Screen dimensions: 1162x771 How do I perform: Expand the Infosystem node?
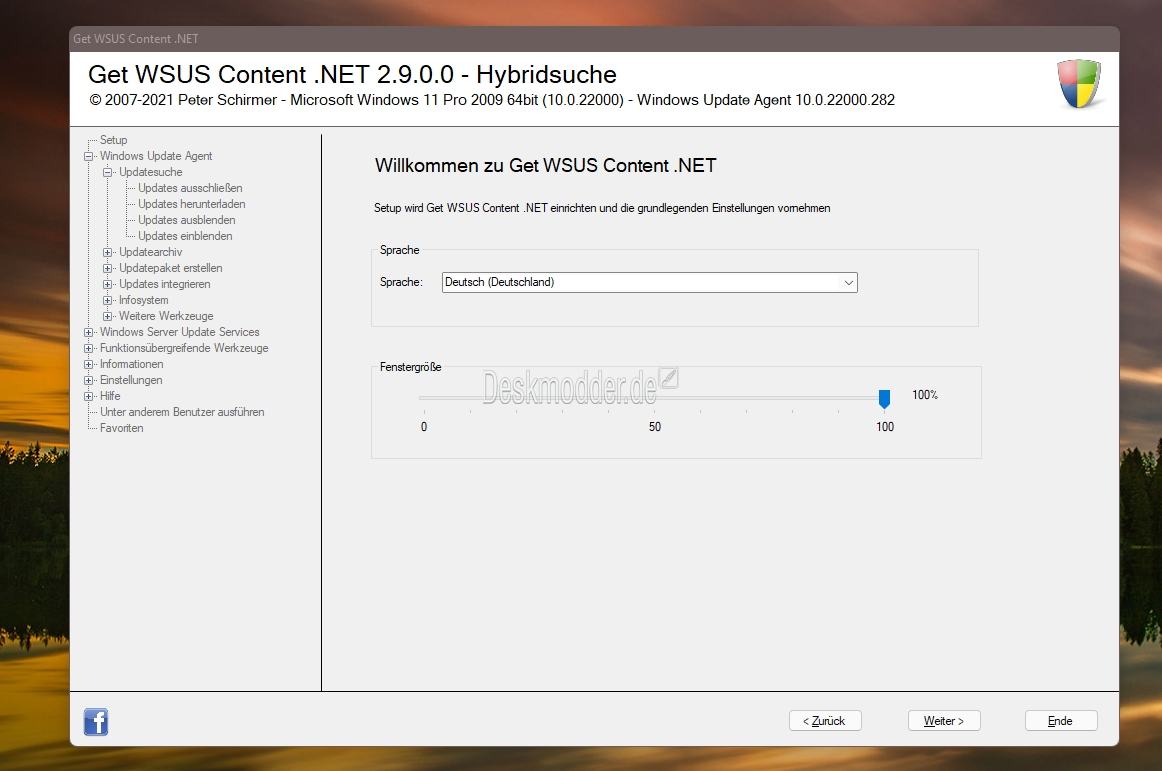point(107,300)
